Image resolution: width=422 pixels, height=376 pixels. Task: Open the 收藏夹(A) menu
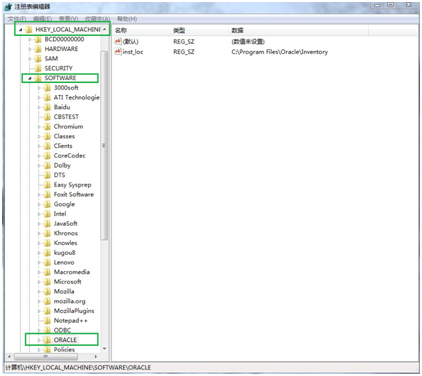pyautogui.click(x=97, y=19)
